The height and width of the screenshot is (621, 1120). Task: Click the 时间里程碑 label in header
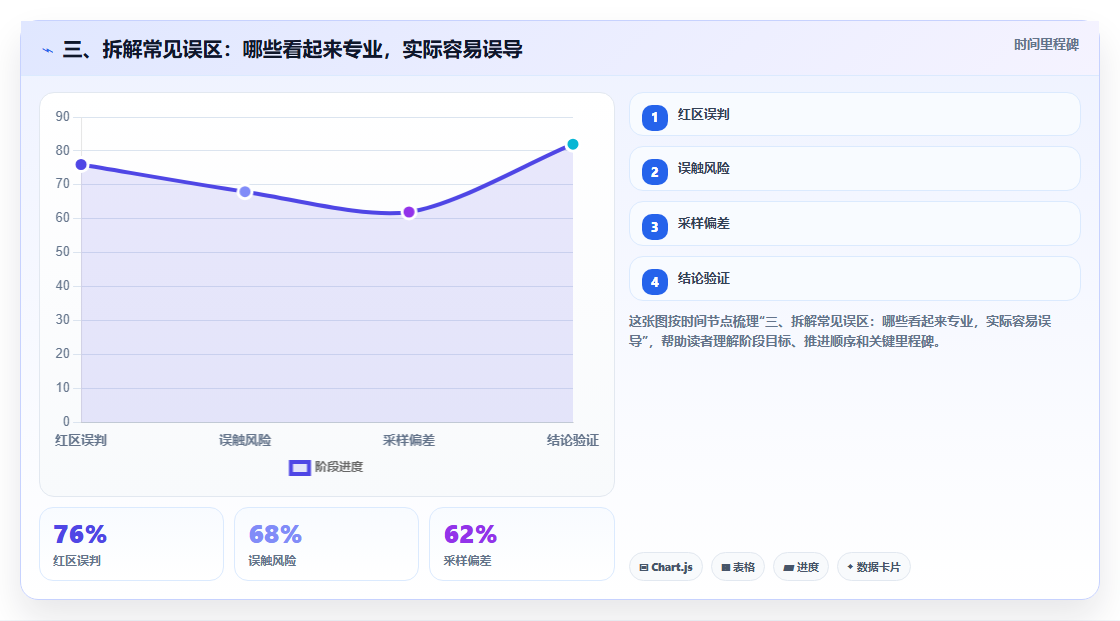tap(1046, 44)
